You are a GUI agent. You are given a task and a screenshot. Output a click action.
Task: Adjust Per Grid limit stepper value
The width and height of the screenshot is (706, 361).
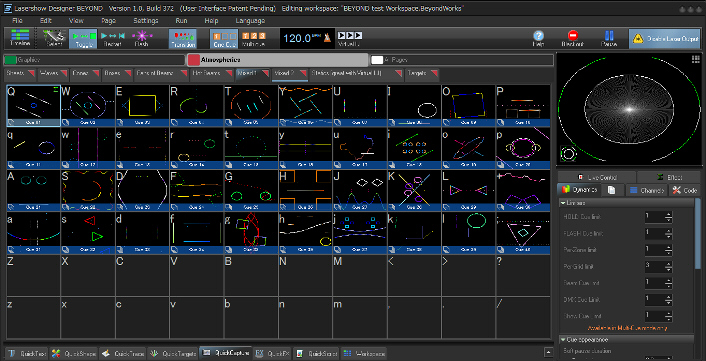click(668, 266)
